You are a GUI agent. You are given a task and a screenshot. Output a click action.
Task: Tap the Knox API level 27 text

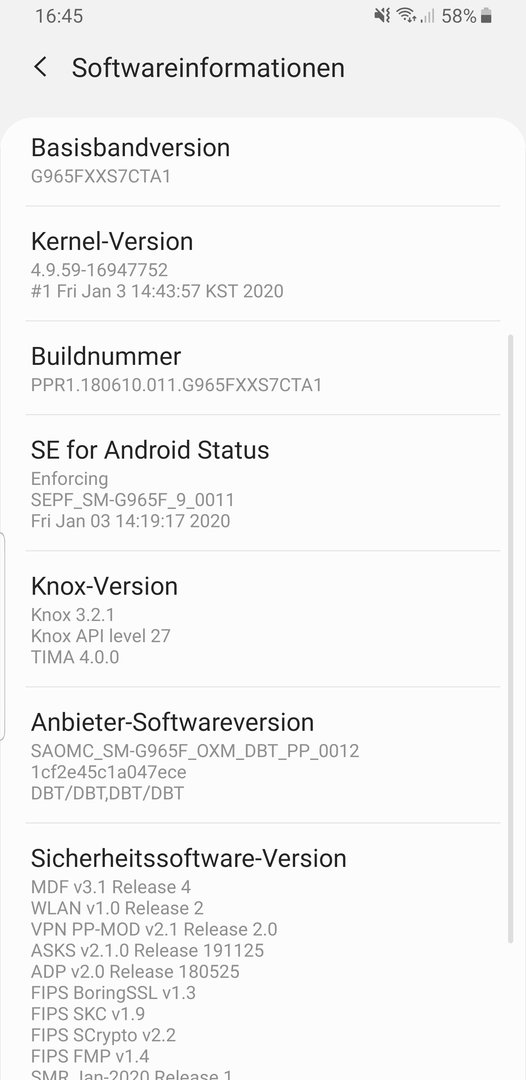pos(101,635)
